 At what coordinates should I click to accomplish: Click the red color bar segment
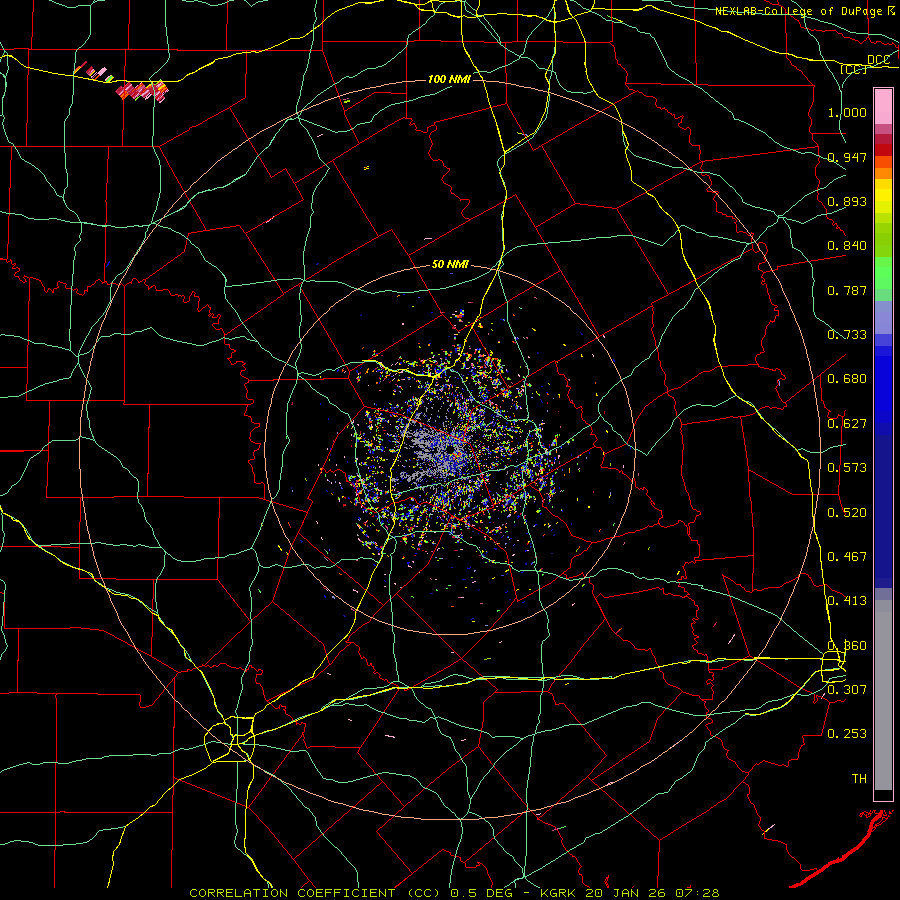[883, 150]
